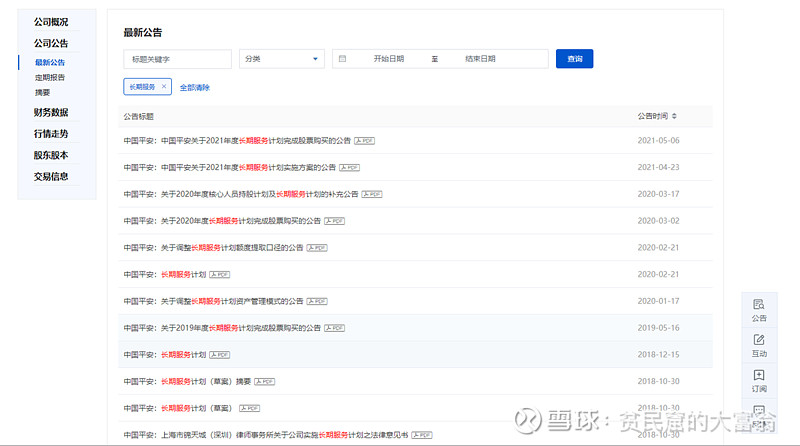Open 公司公告 in the sidebar
The height and width of the screenshot is (446, 800).
[51, 43]
